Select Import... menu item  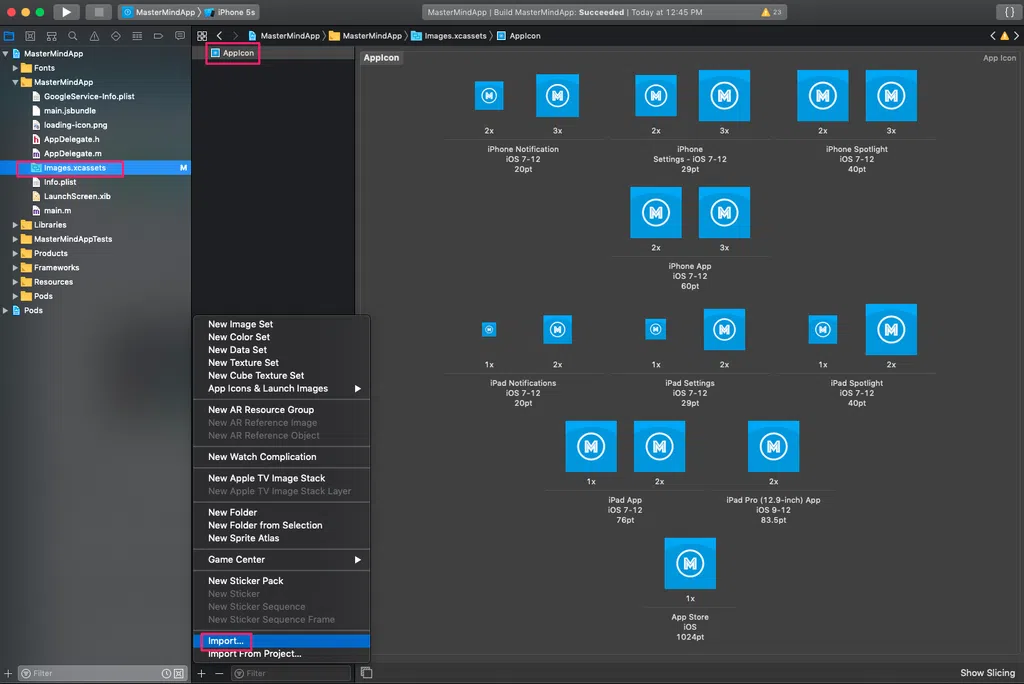282,641
